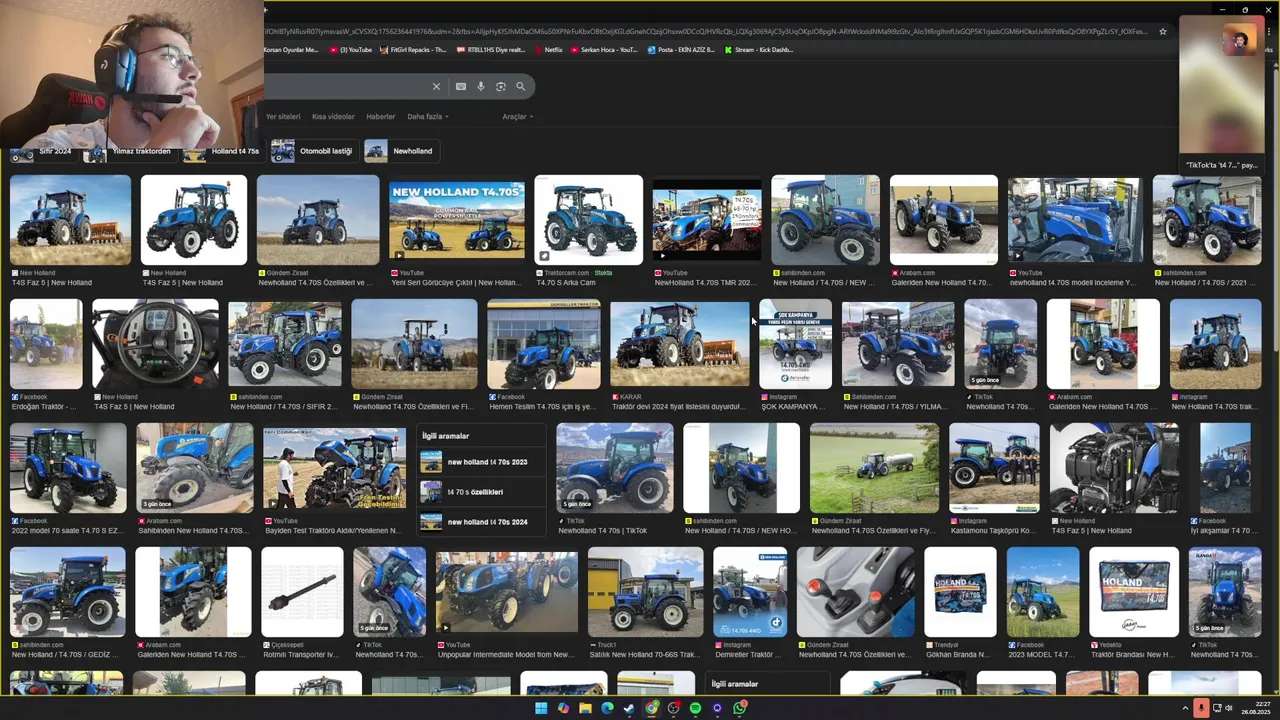Open KARAR Traktör devi 2024 fiyat image
This screenshot has width=1280, height=720.
coord(679,344)
